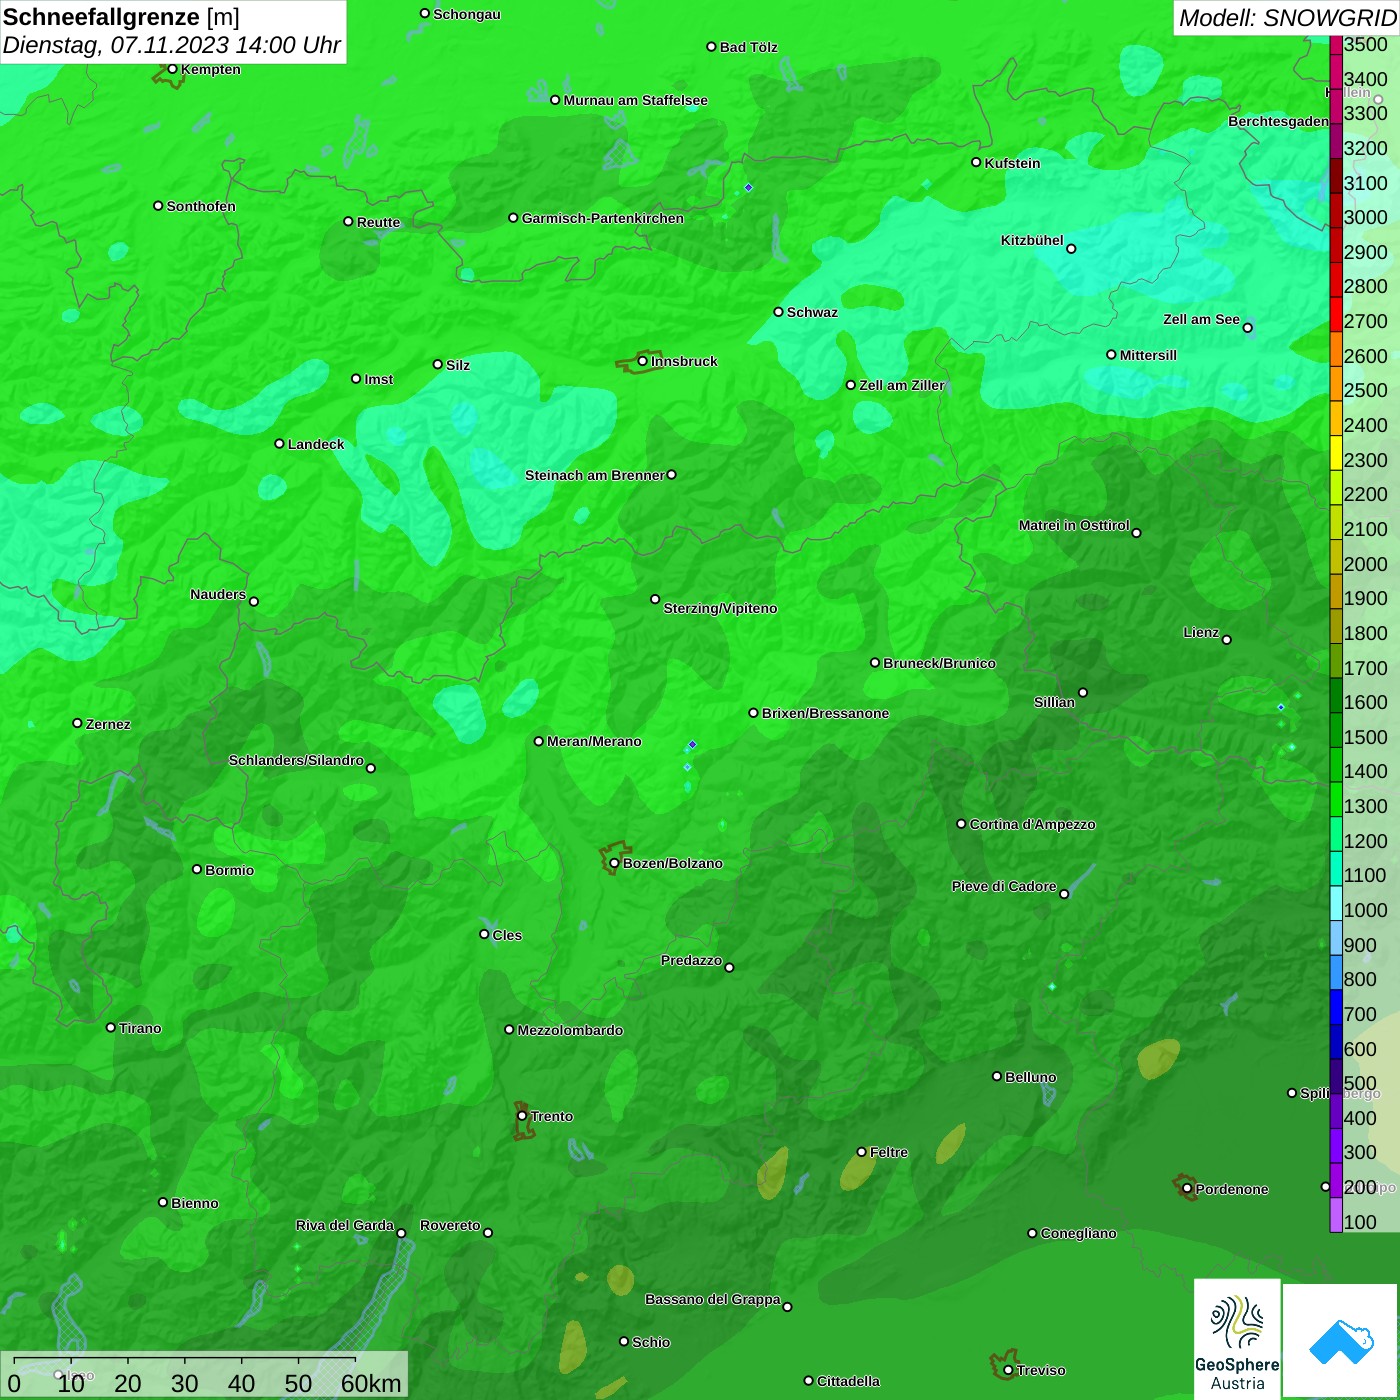Viewport: 1400px width, 1400px height.
Task: Click the Pordenone city marker circle
Action: pos(1187,1189)
